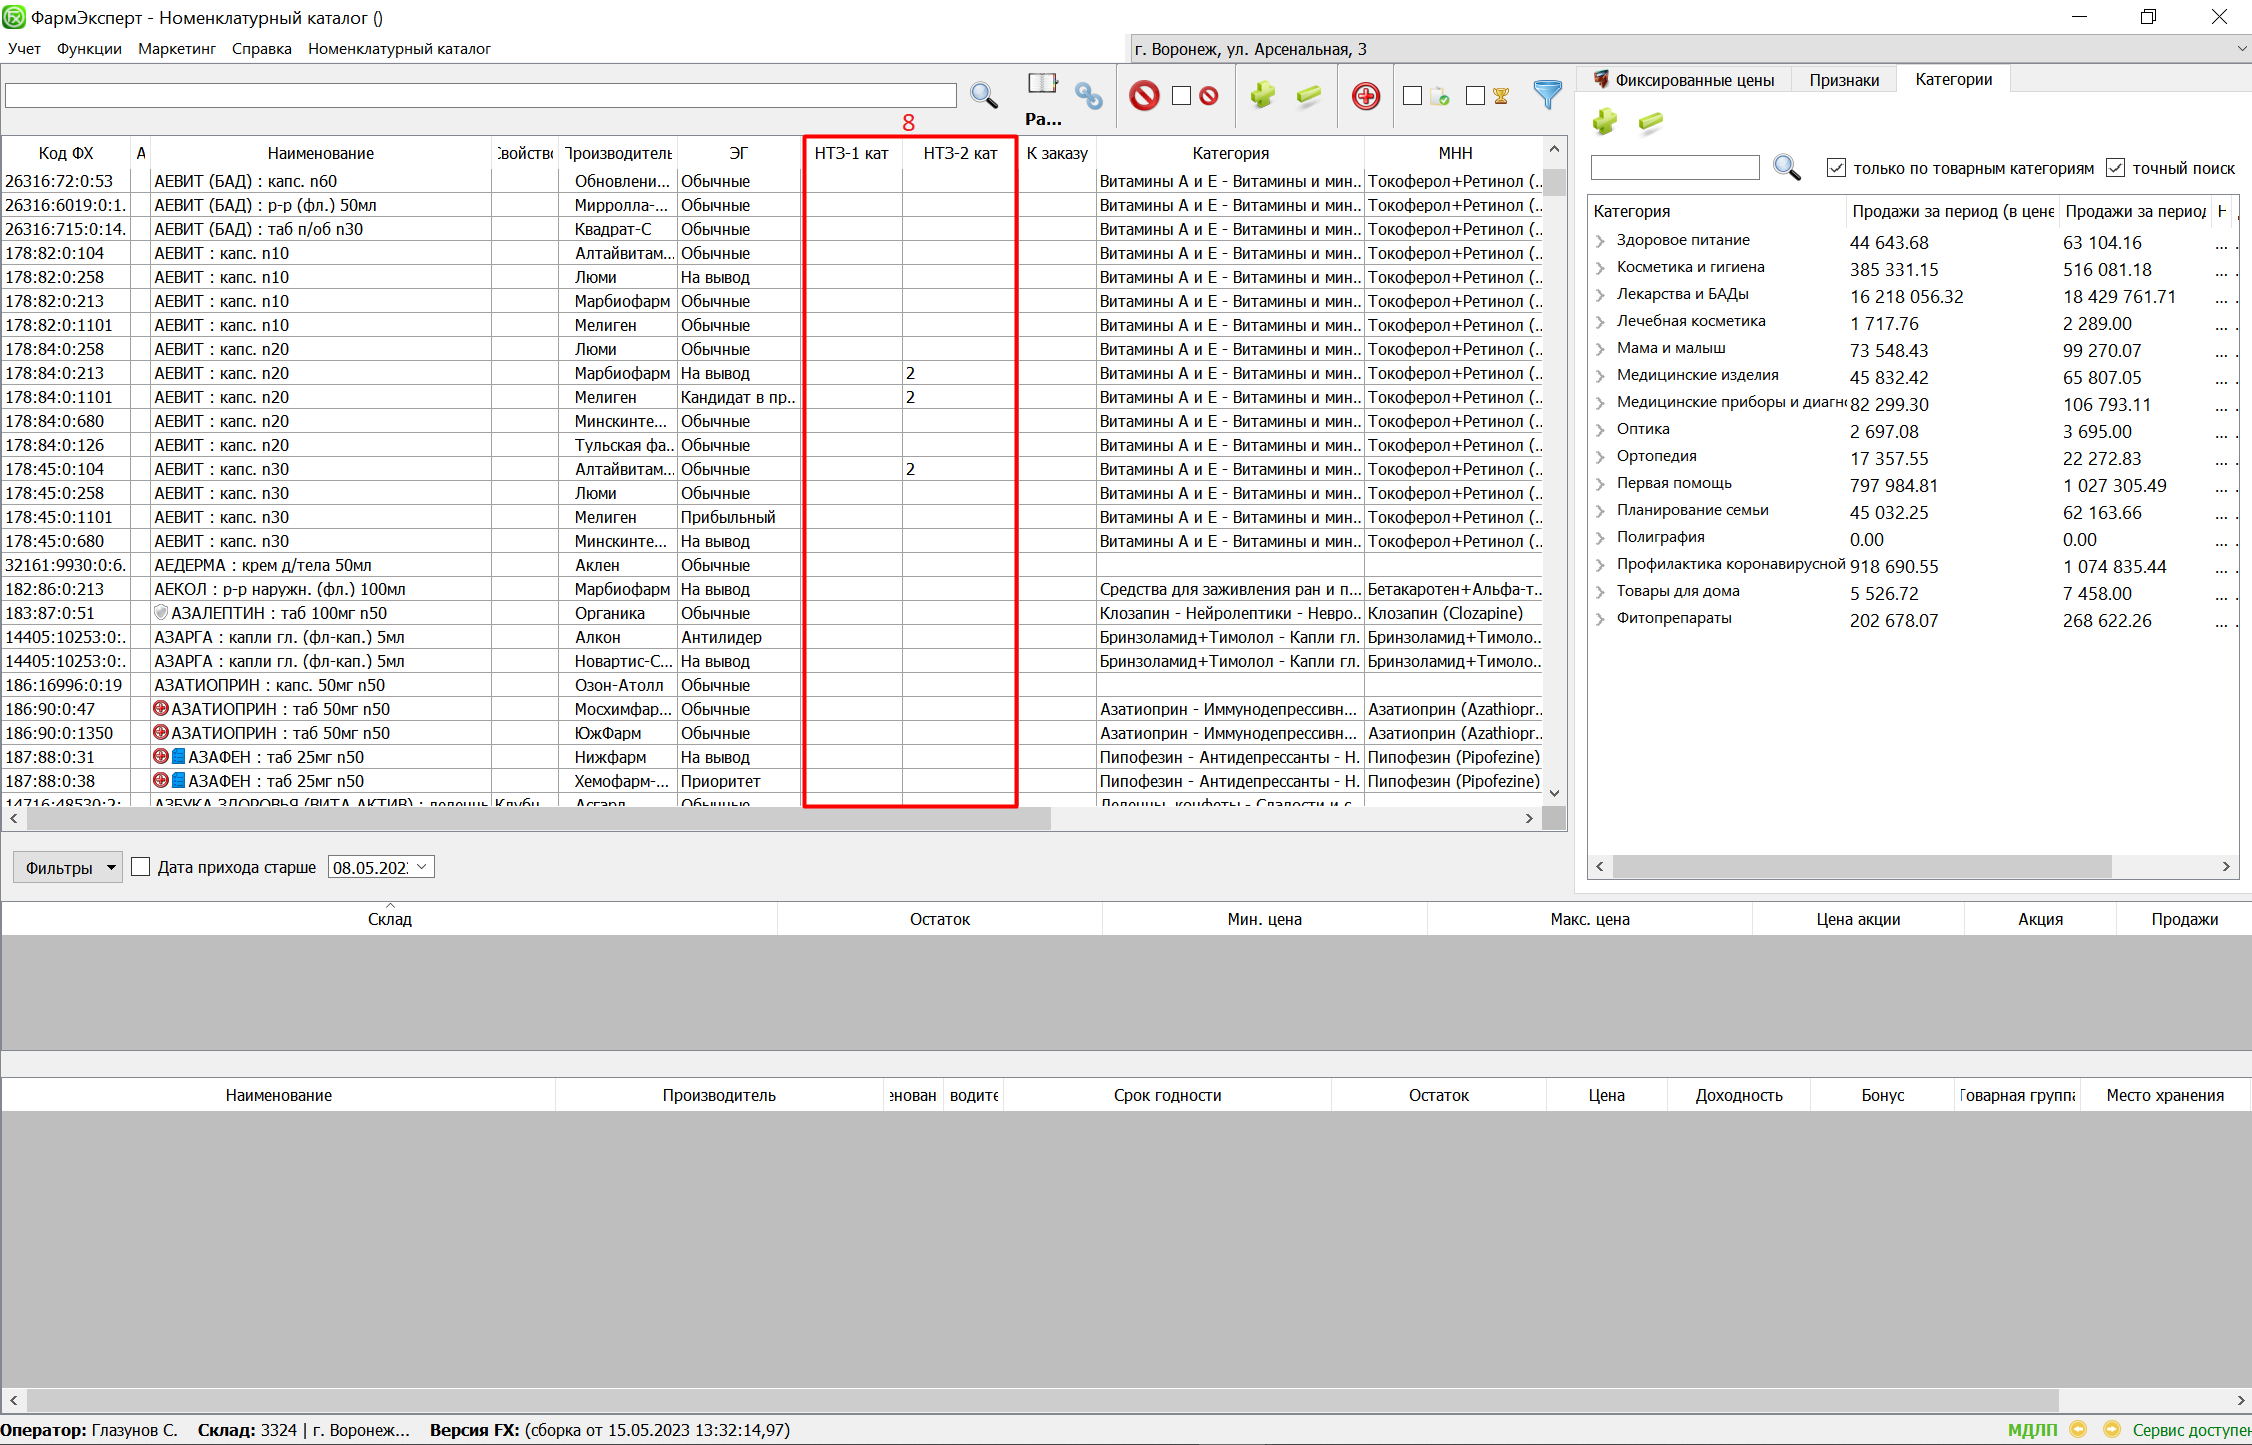Open the date picker dropdown 08.05.202
Viewport: 2252px width, 1445px height.
tap(422, 867)
